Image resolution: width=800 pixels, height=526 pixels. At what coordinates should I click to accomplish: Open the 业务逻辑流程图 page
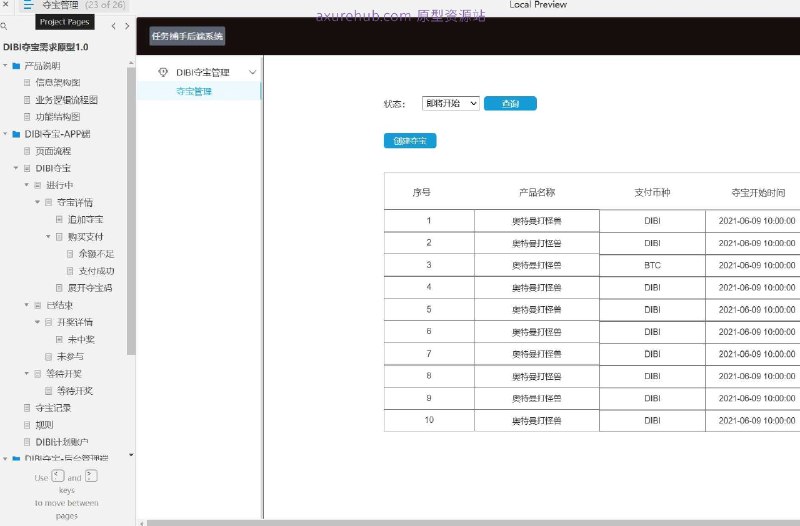click(x=66, y=100)
